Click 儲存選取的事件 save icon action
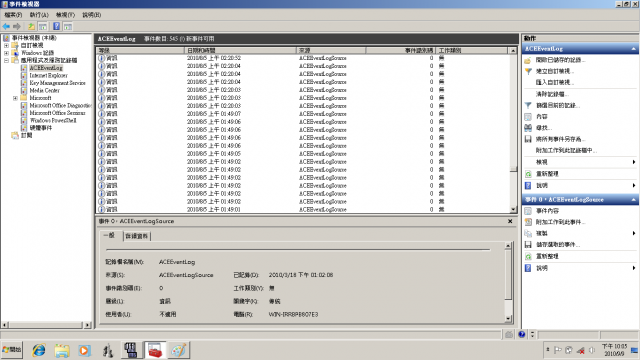This screenshot has width=640, height=360. [528, 244]
